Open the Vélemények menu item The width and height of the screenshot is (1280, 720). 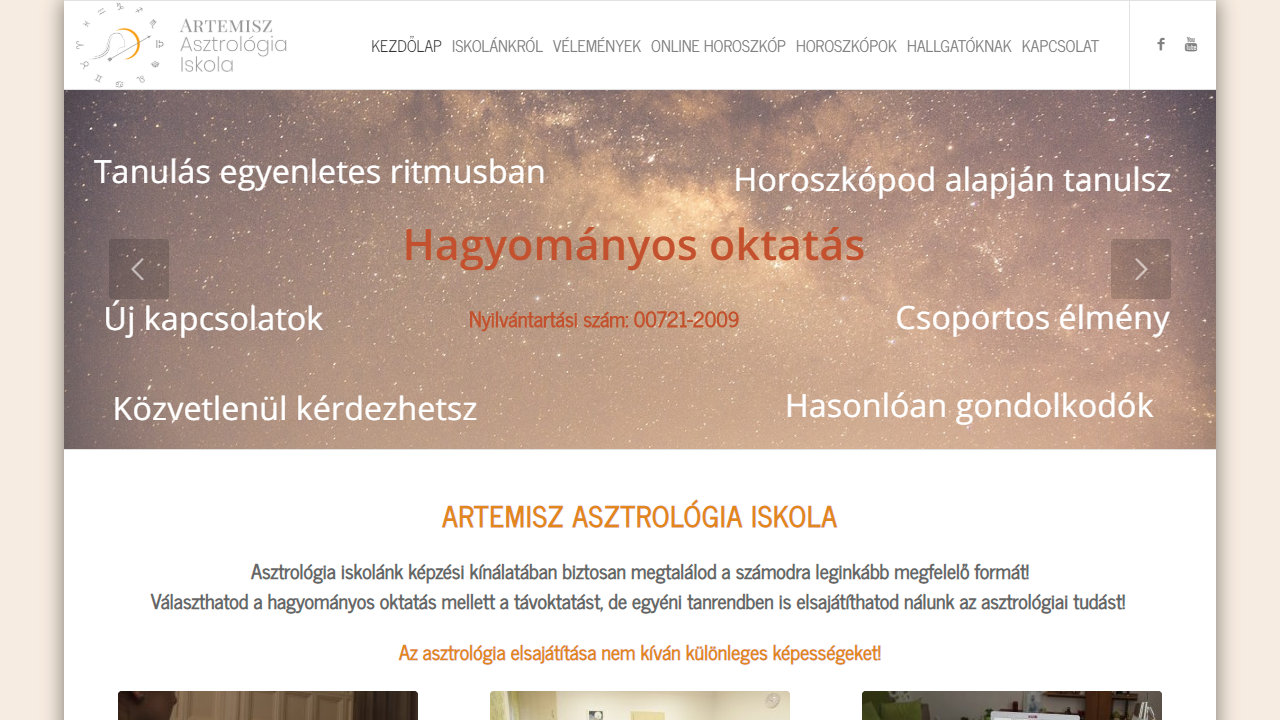coord(597,46)
